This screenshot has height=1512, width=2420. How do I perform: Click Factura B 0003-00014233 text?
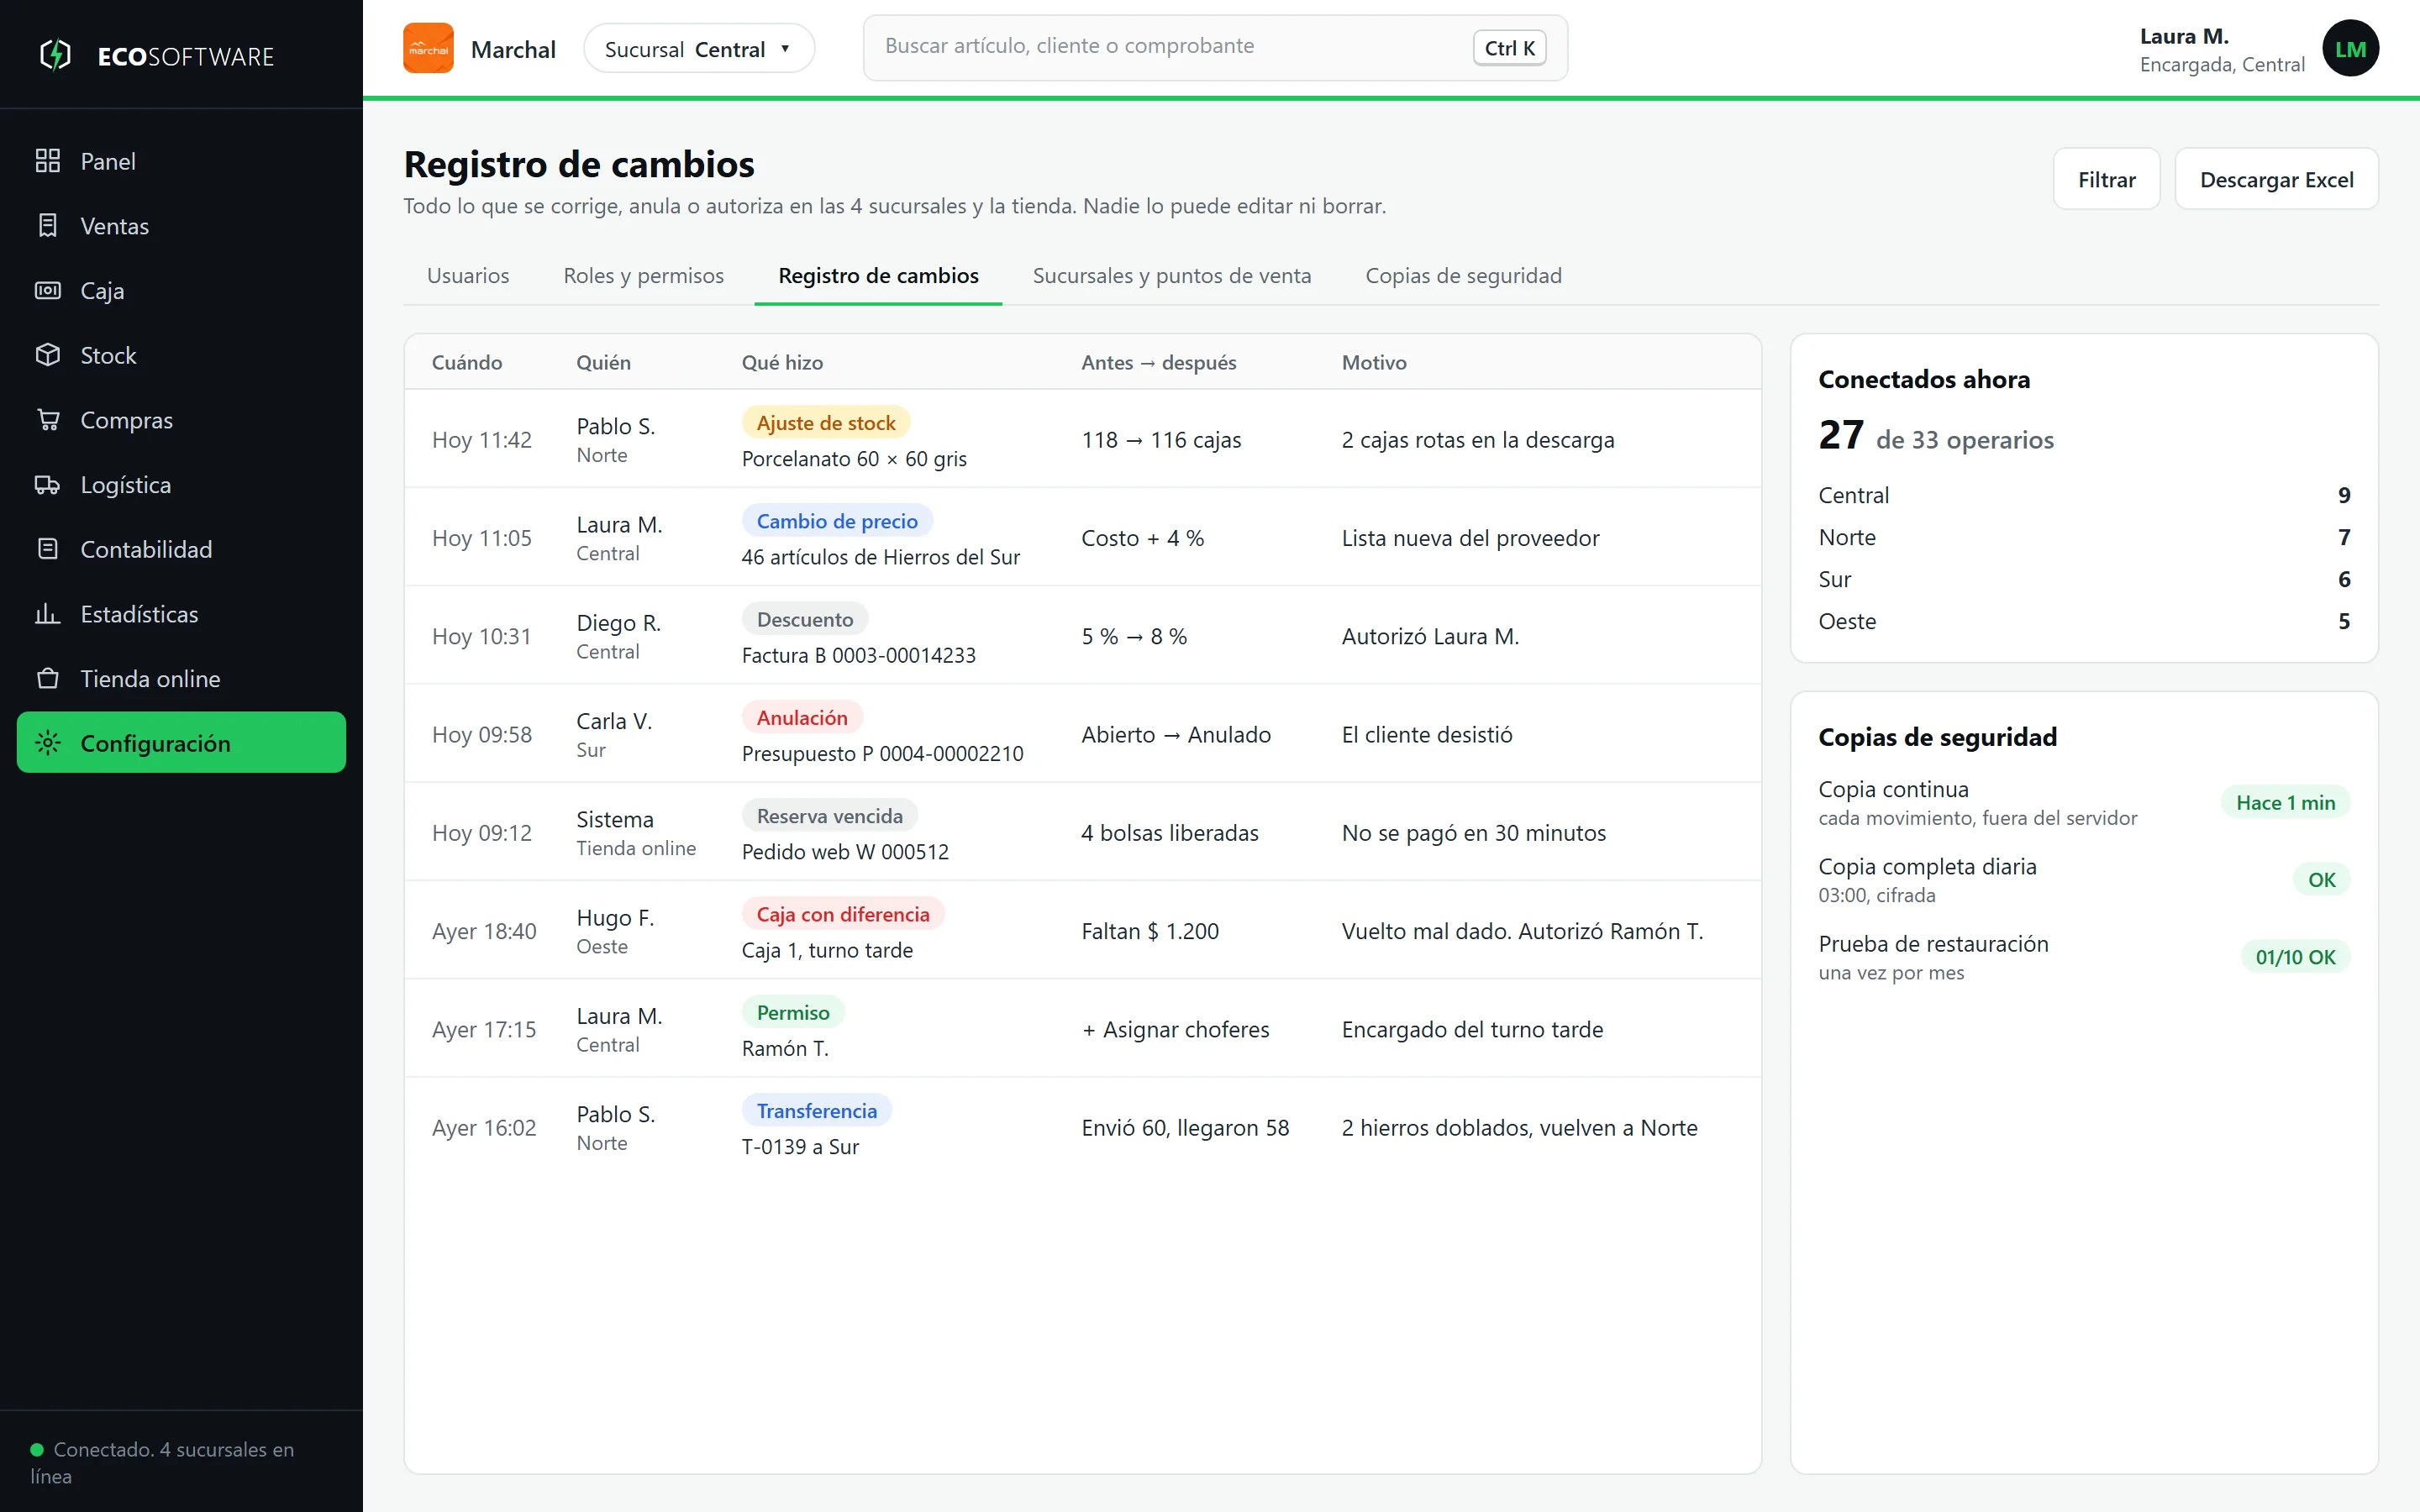coord(858,655)
